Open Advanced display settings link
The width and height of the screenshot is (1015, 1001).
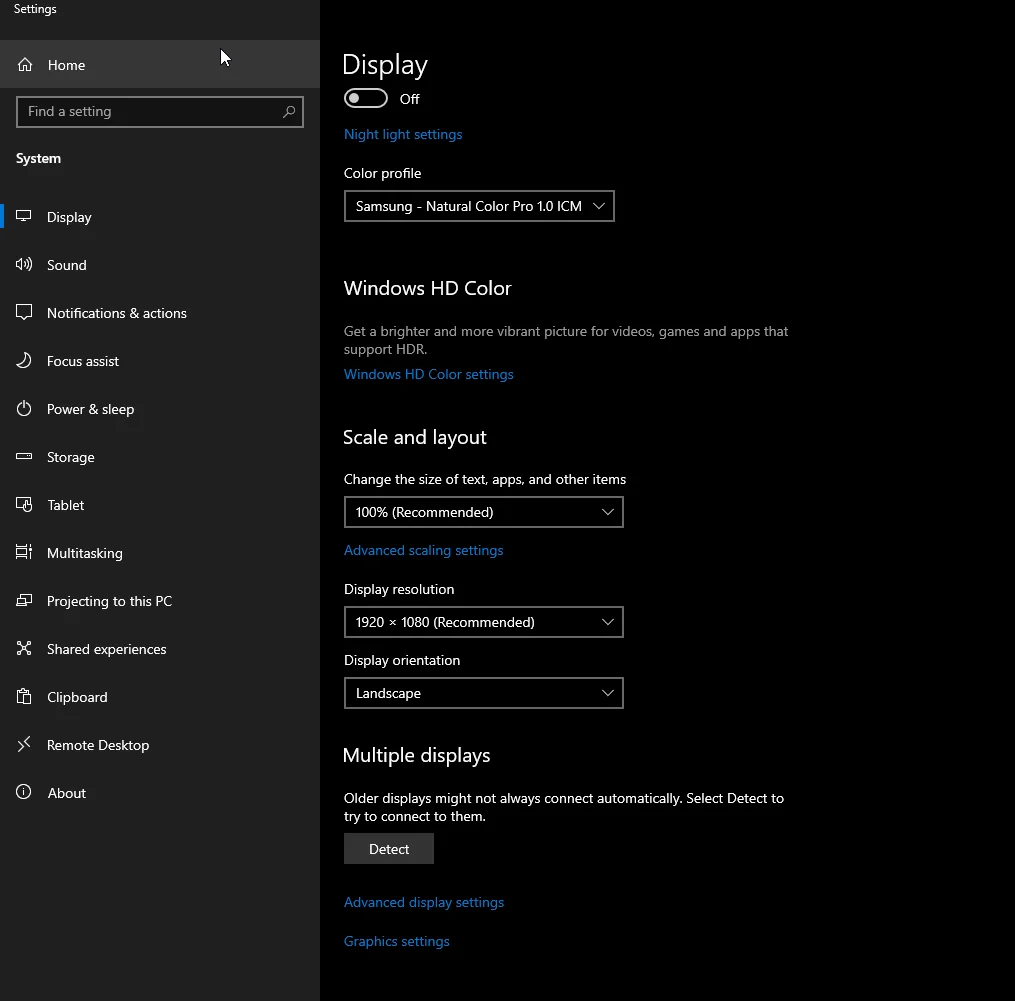[423, 902]
